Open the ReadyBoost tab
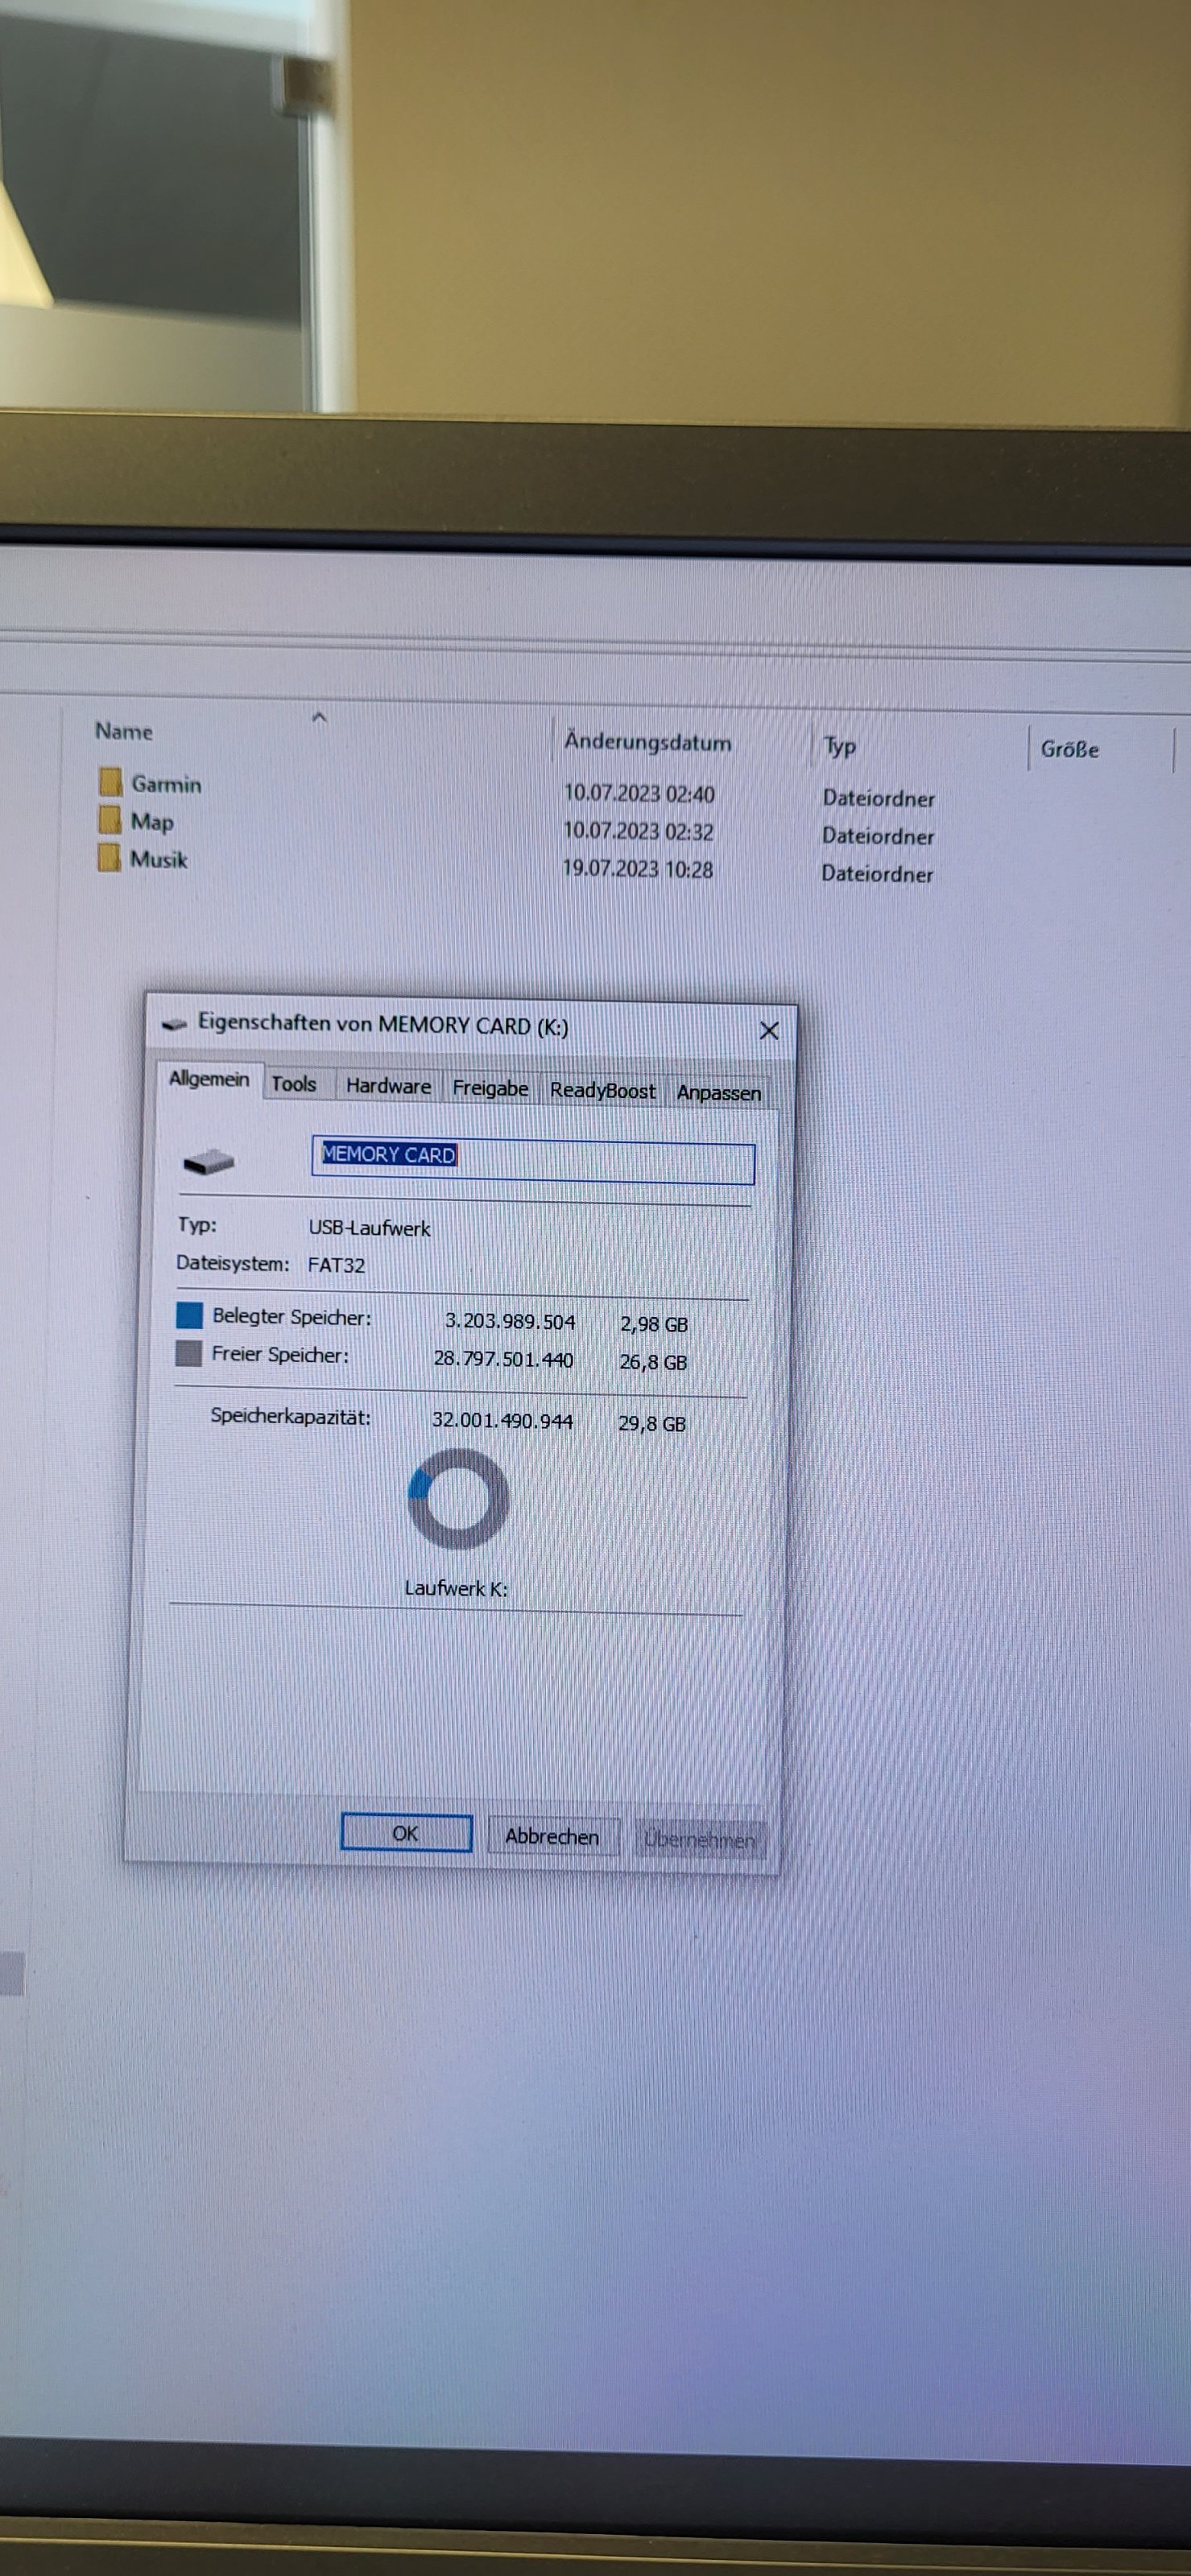Screen dimensions: 1191x2576 [602, 1090]
